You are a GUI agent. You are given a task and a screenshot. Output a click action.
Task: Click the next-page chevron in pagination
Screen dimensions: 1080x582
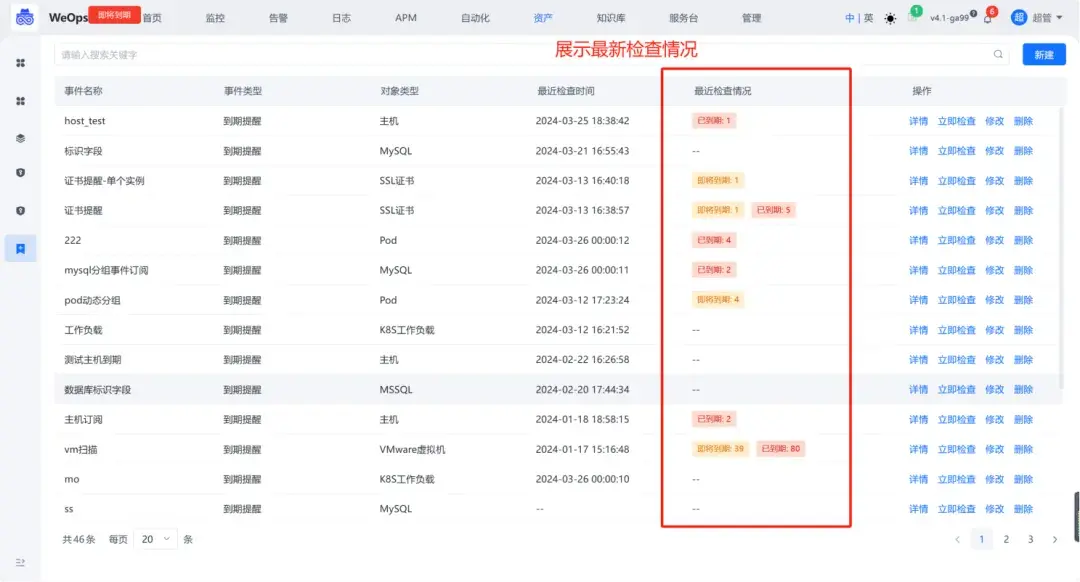tap(1055, 539)
